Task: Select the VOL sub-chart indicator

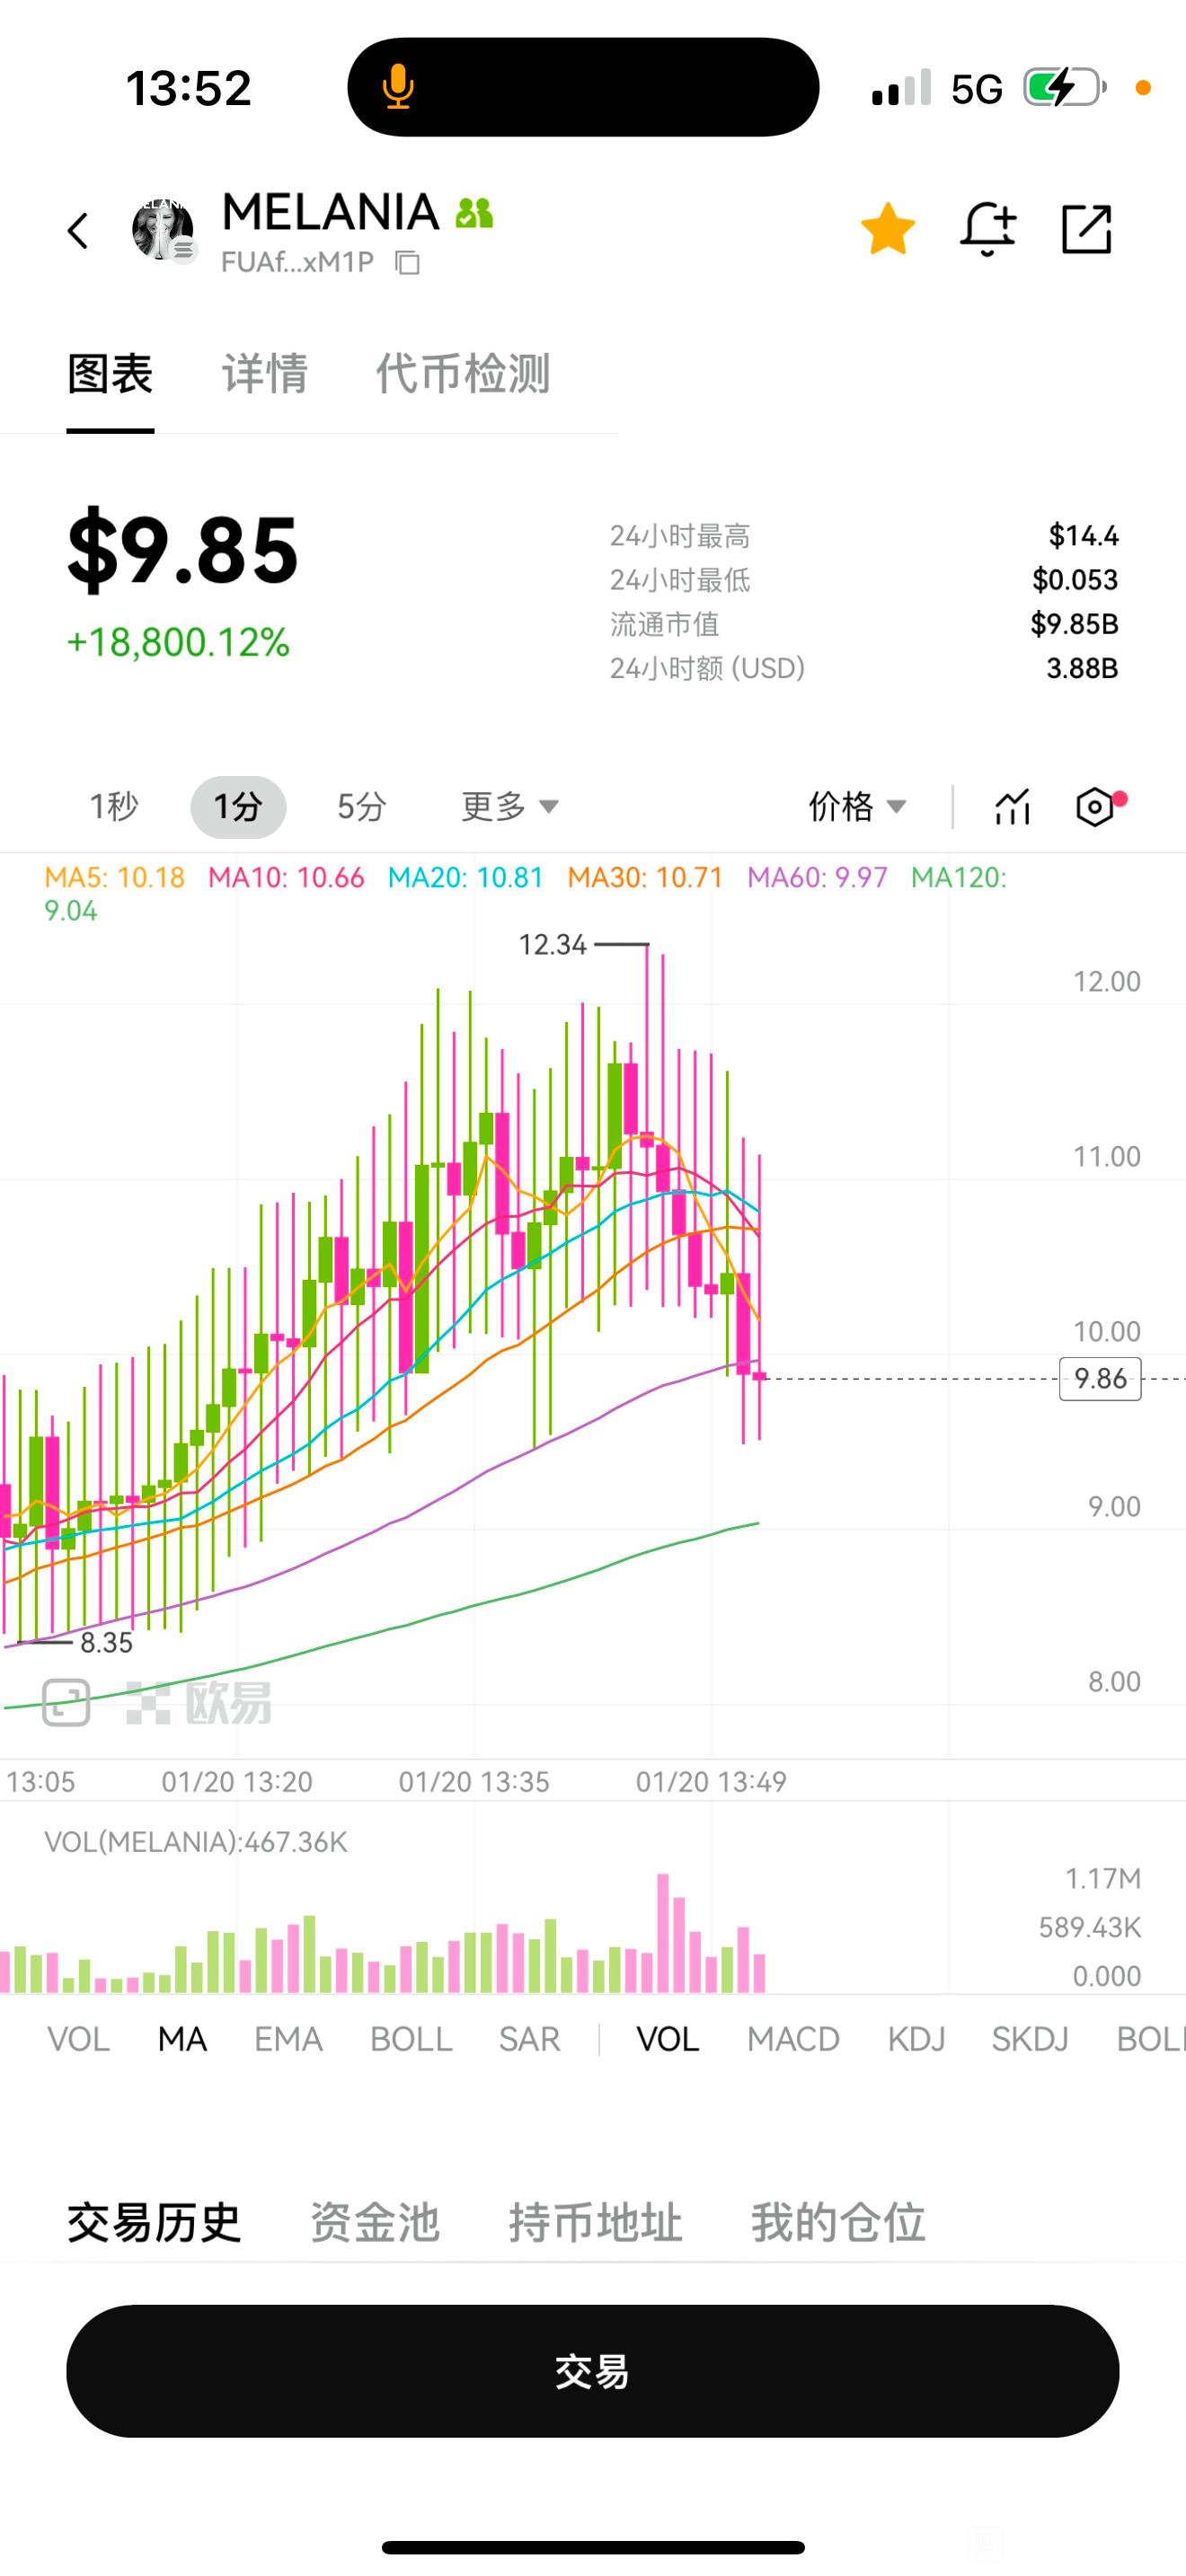Action: pos(667,2039)
